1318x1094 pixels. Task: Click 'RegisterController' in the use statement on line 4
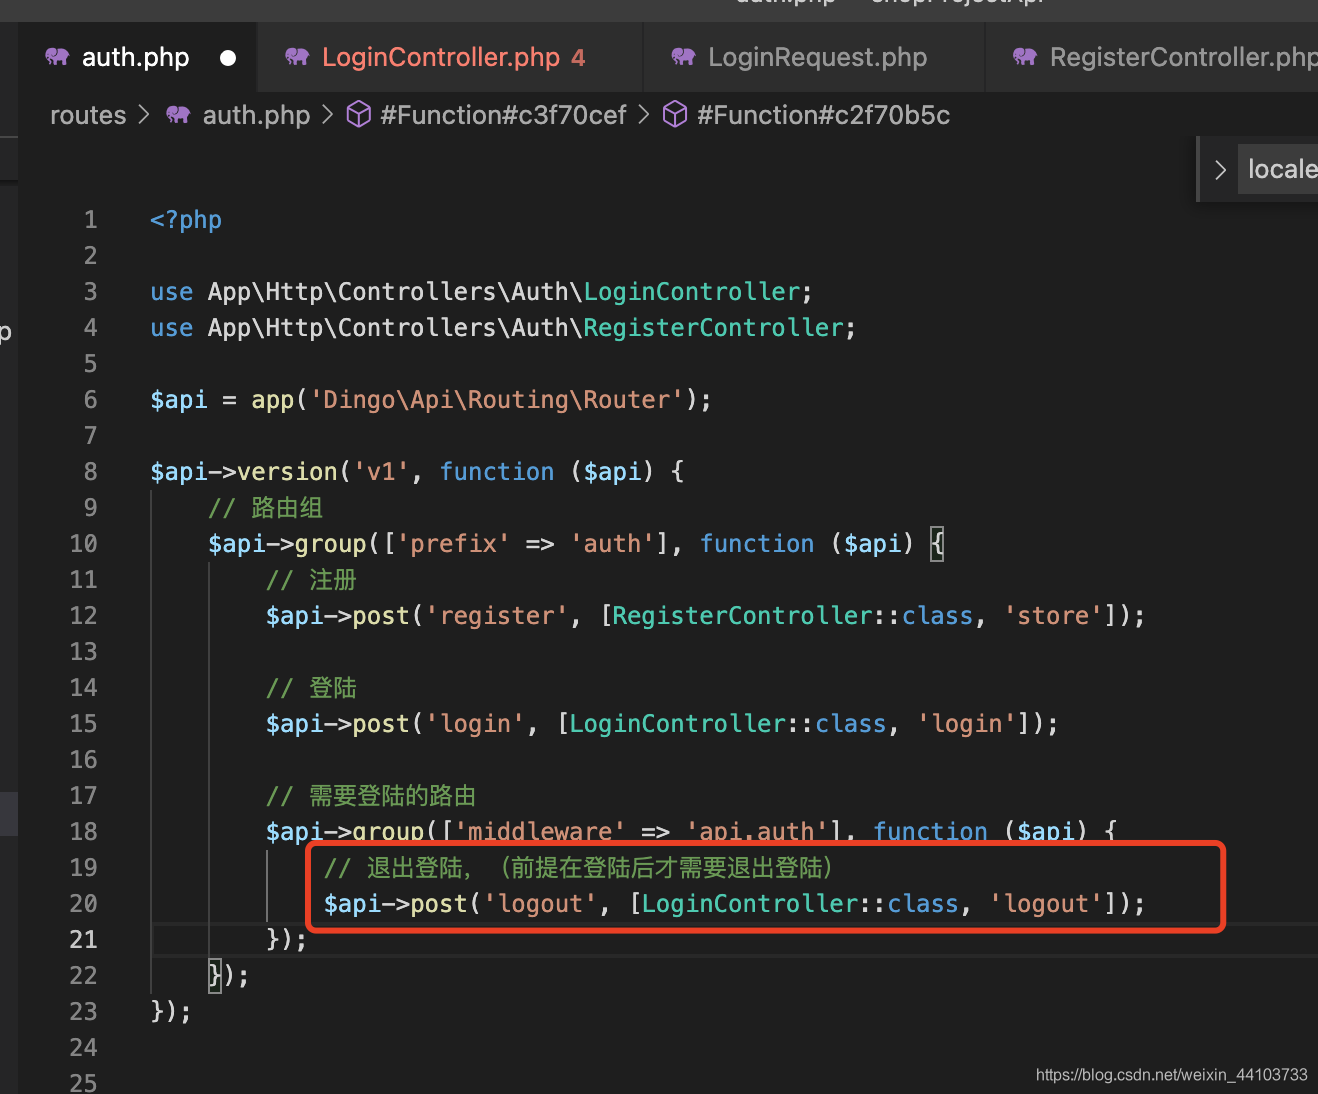point(714,328)
